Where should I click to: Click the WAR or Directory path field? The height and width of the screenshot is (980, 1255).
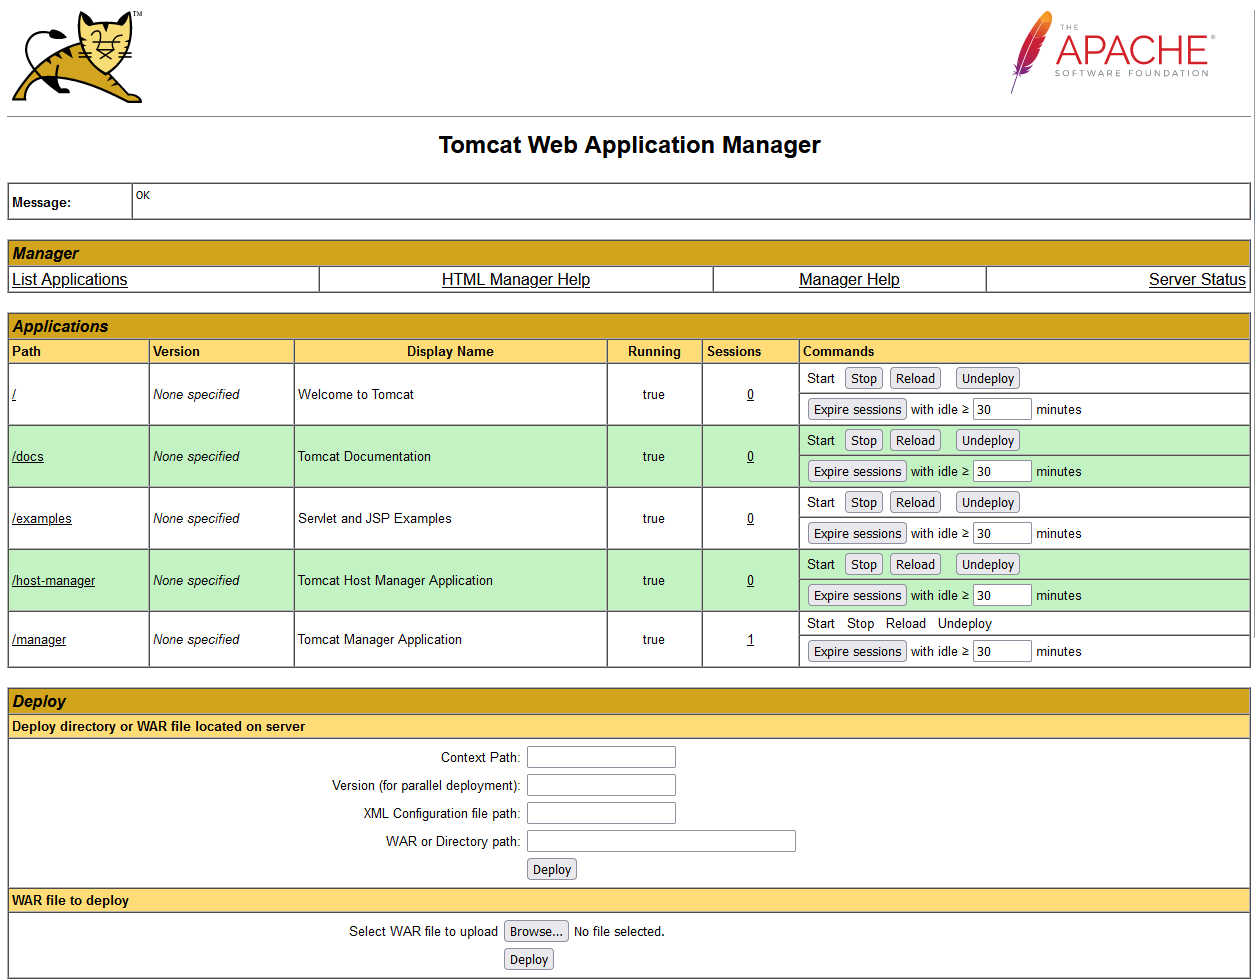[x=661, y=842]
